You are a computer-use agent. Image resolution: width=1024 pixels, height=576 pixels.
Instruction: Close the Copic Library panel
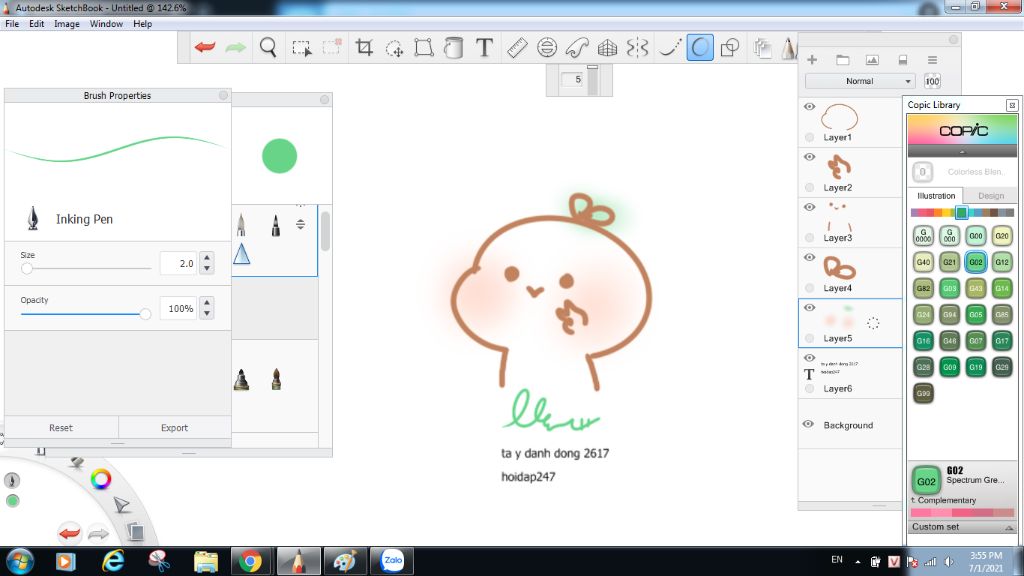click(1012, 105)
